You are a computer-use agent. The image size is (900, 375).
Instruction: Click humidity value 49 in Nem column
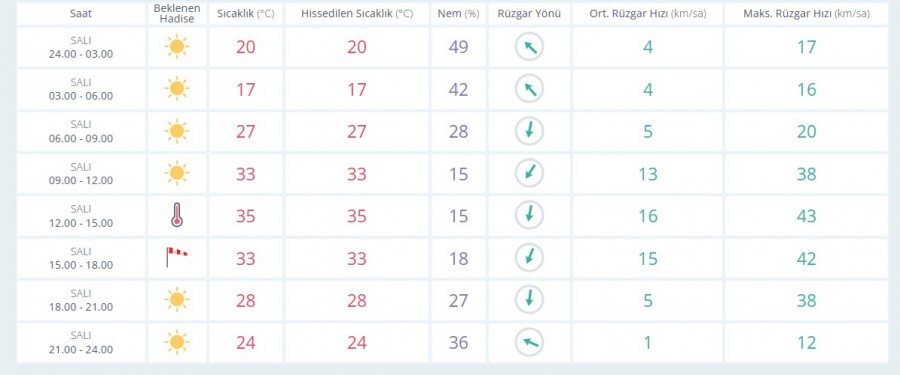click(x=459, y=47)
